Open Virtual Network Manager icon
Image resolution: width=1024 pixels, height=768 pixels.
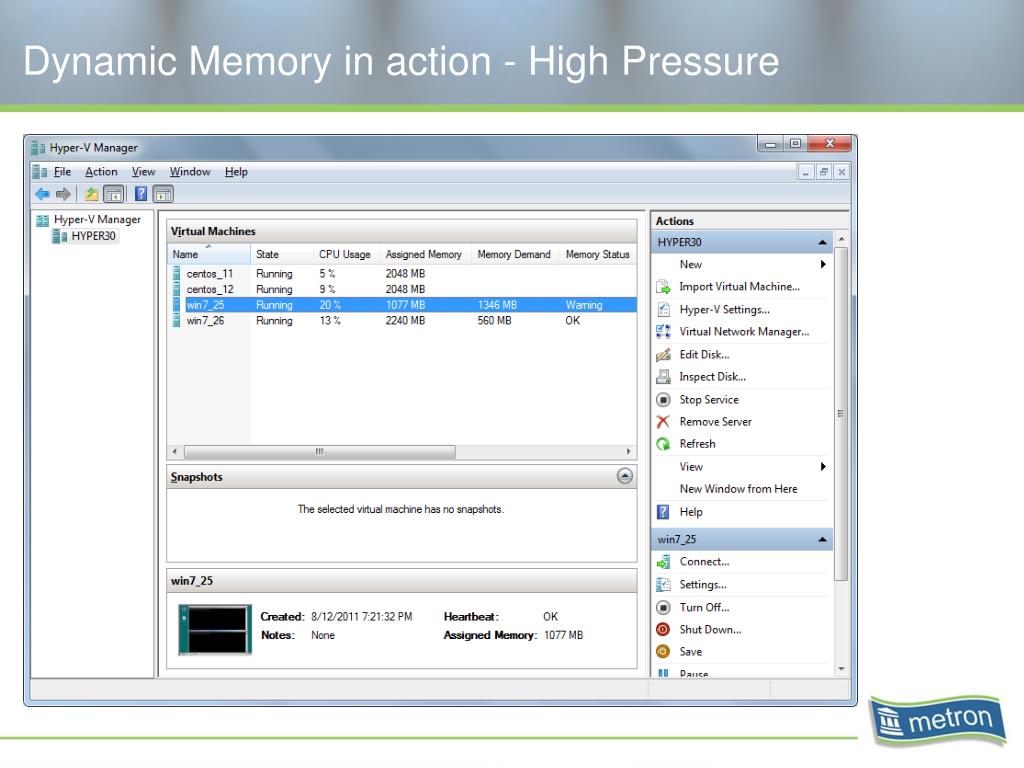(663, 332)
